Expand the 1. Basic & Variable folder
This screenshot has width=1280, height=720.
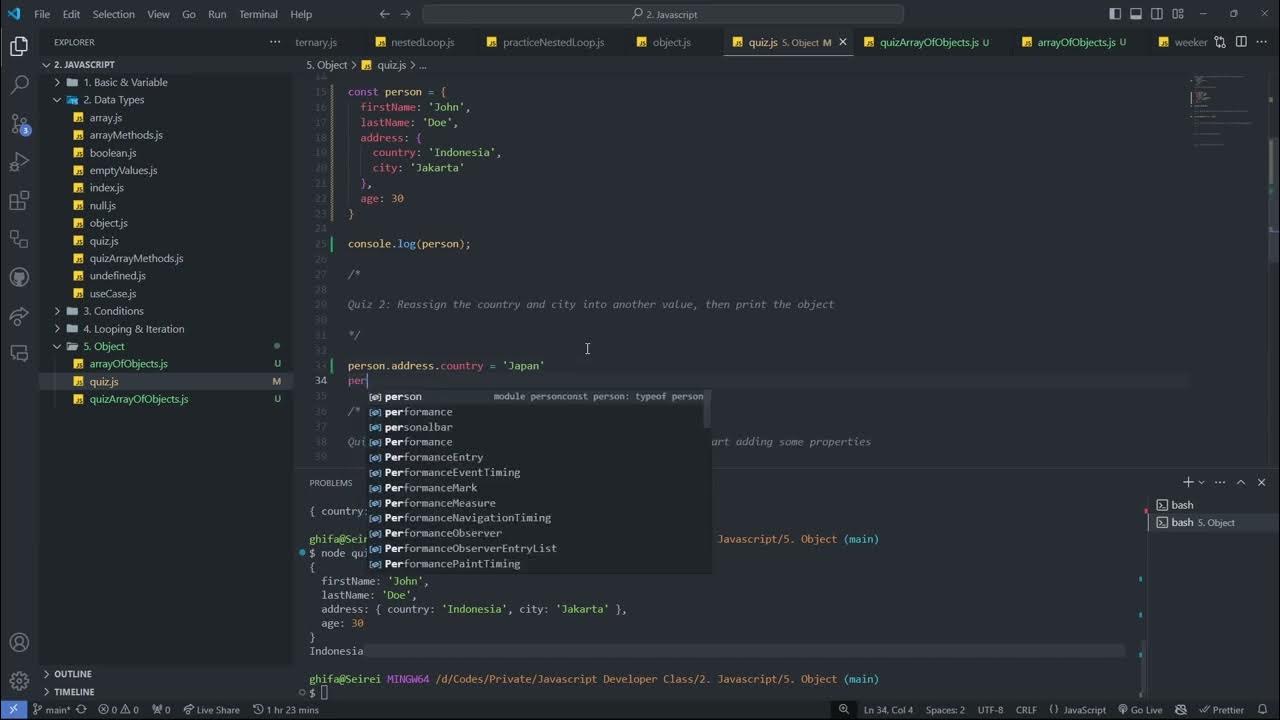166,82
